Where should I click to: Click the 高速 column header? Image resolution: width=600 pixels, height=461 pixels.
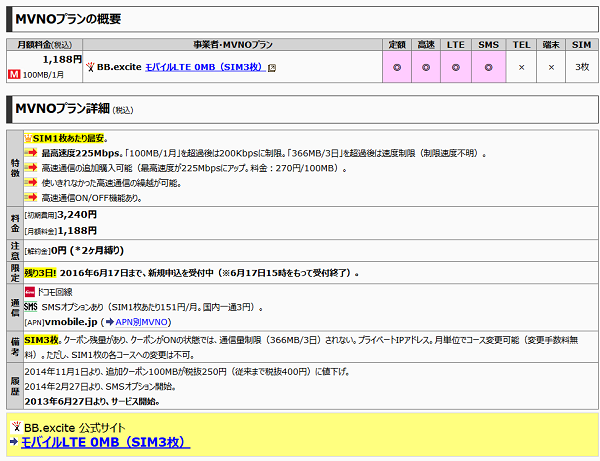pyautogui.click(x=426, y=44)
